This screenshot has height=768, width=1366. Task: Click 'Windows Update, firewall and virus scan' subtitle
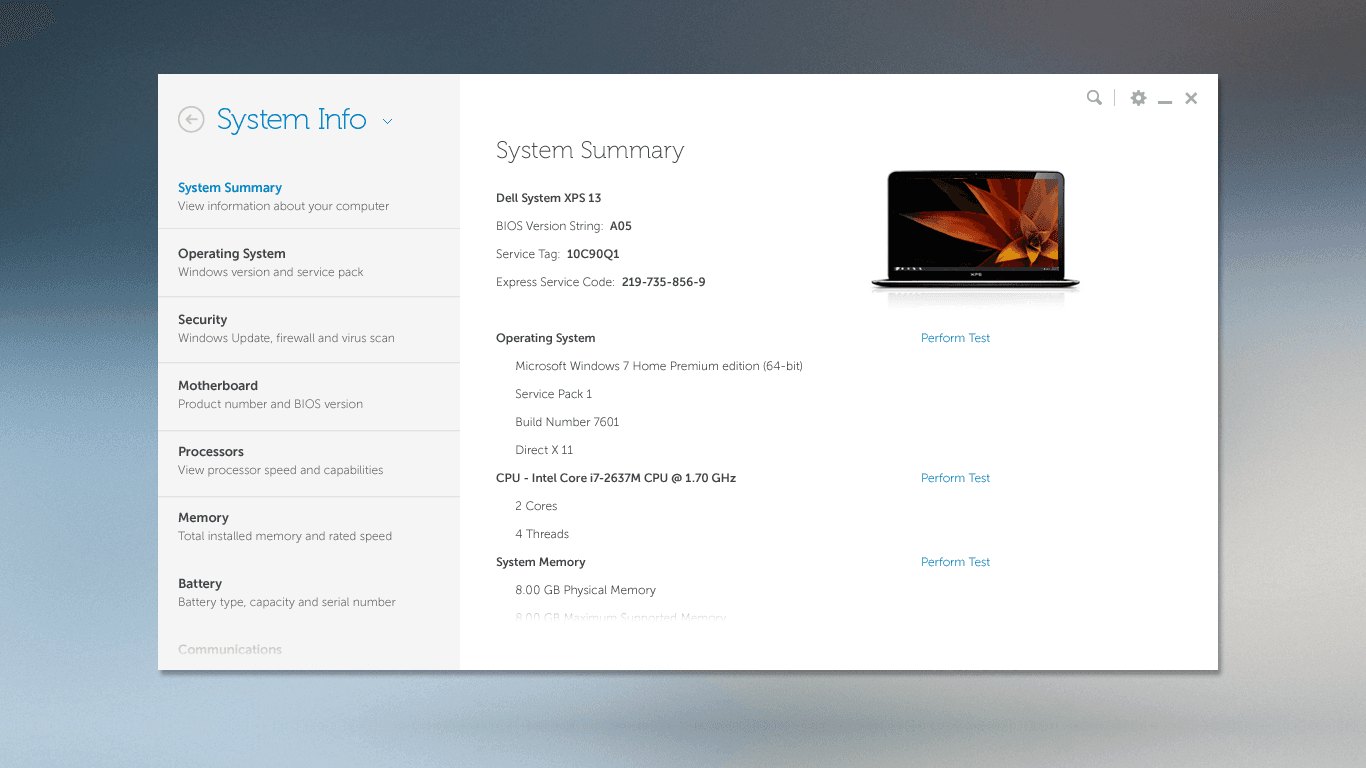(x=286, y=338)
